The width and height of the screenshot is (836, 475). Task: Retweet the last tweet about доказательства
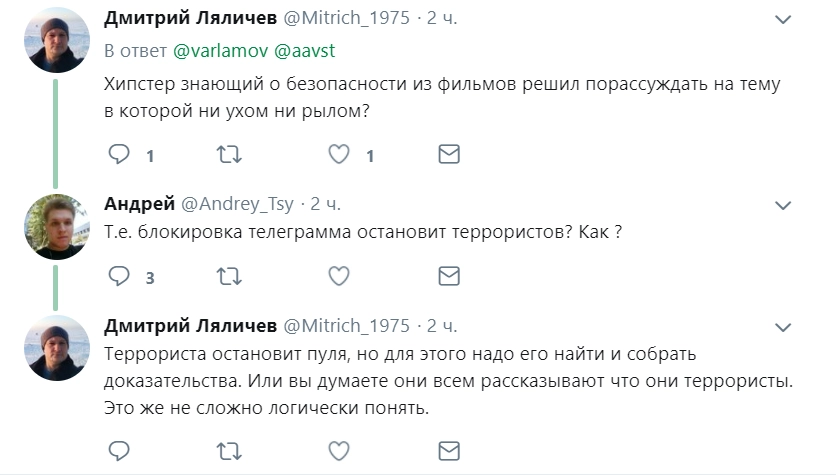[x=229, y=449]
